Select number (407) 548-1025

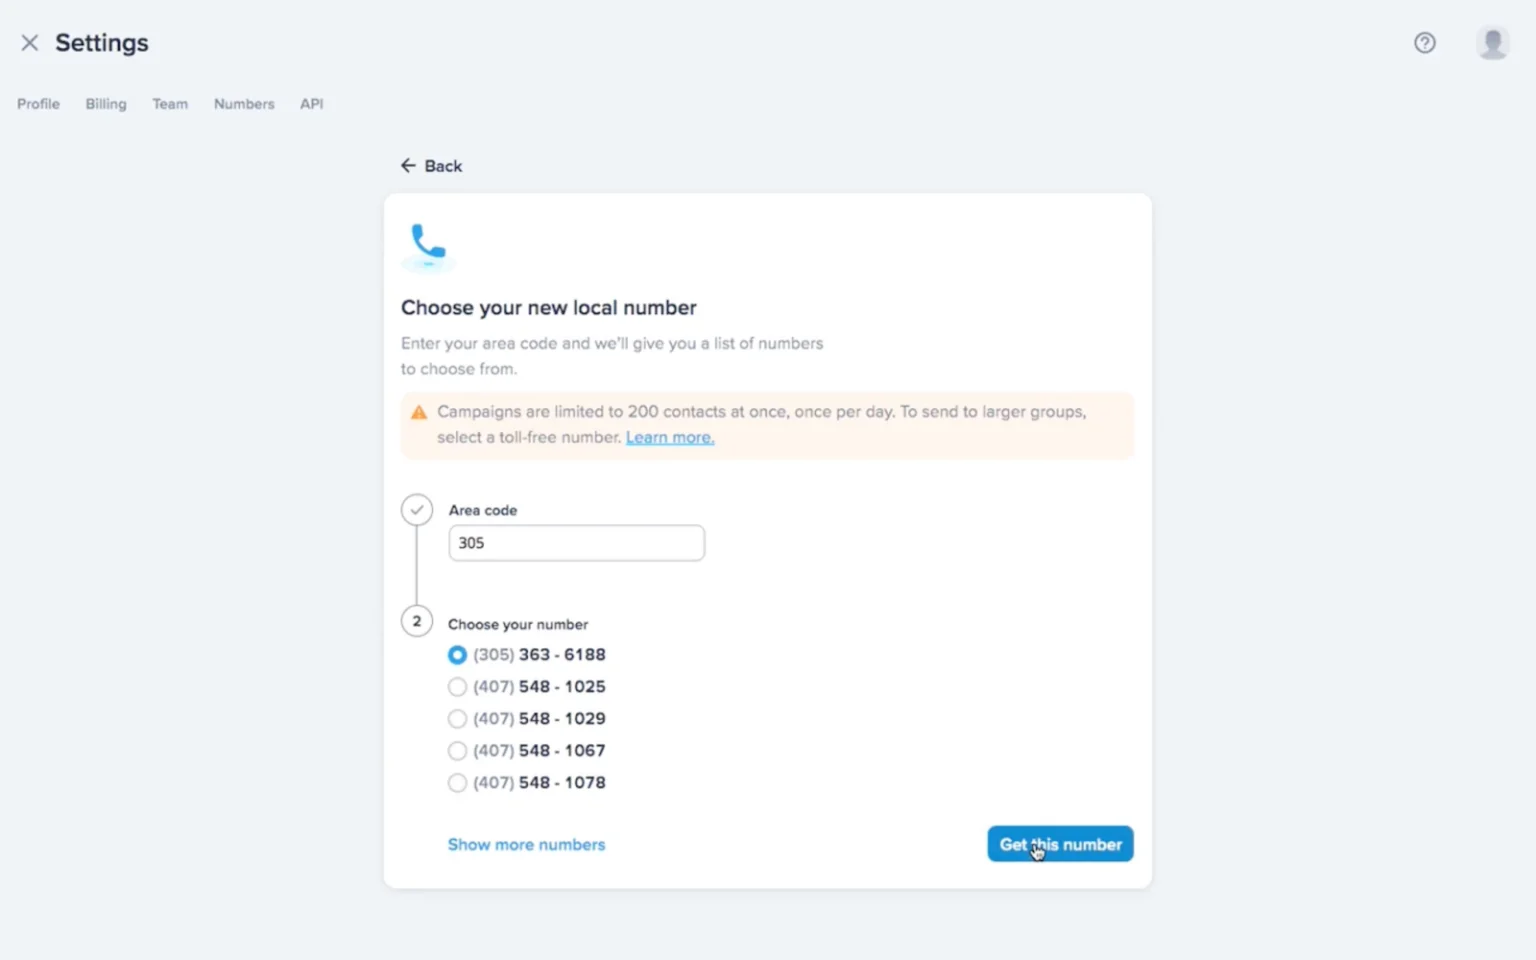tap(457, 687)
